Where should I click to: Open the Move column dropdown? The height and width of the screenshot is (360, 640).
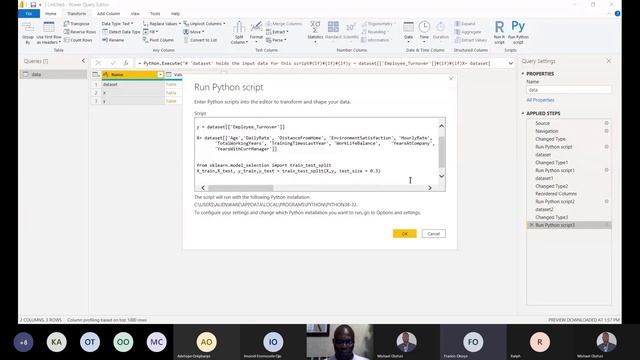[194, 32]
